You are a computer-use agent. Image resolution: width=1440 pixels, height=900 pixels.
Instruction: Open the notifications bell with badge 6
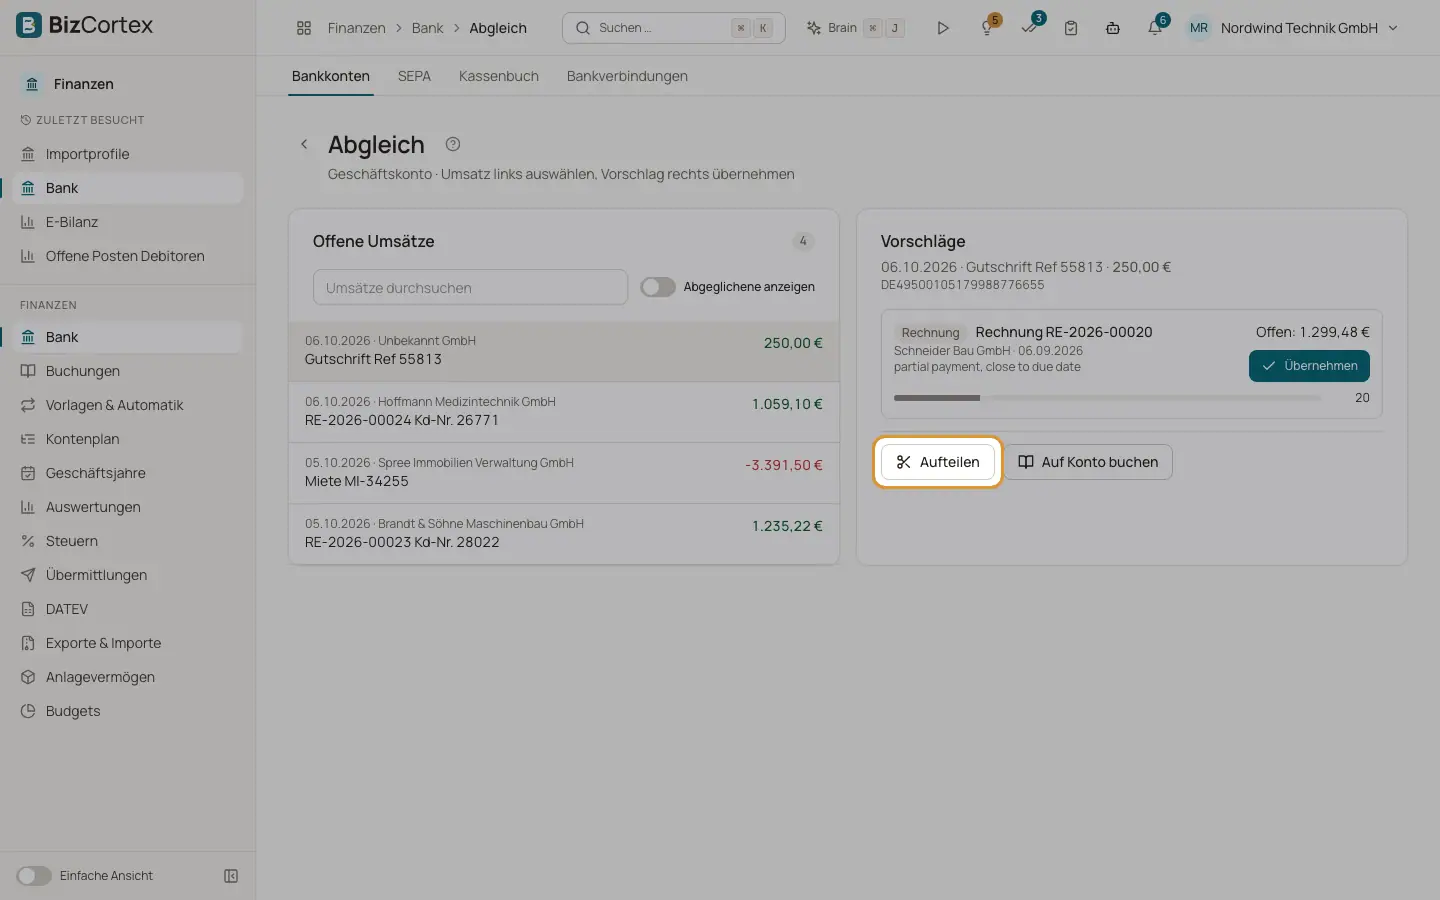coord(1156,27)
